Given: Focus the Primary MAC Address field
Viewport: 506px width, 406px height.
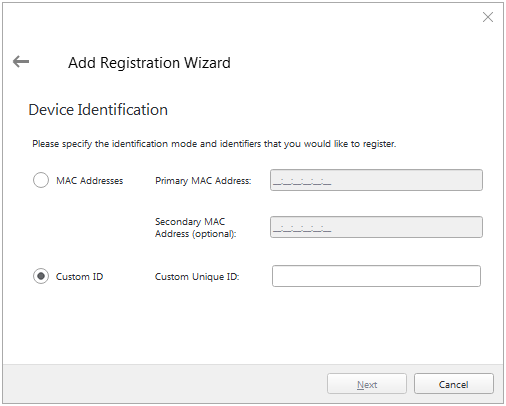Looking at the screenshot, I should 376,180.
